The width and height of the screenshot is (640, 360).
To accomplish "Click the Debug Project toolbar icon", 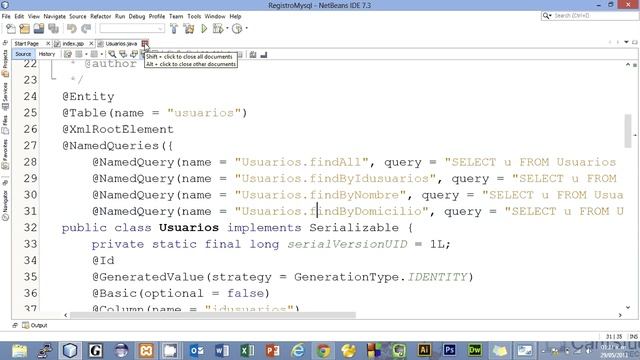I will (x=218, y=29).
